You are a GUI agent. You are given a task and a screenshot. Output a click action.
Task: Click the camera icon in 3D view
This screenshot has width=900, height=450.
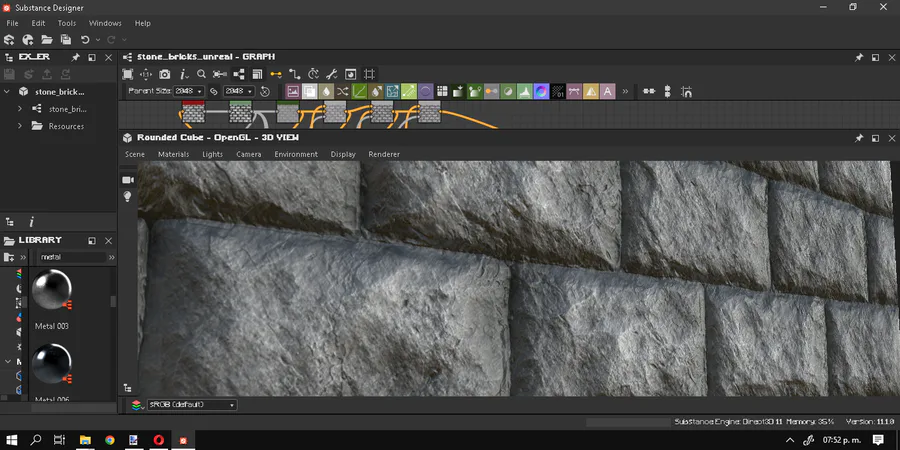click(127, 179)
